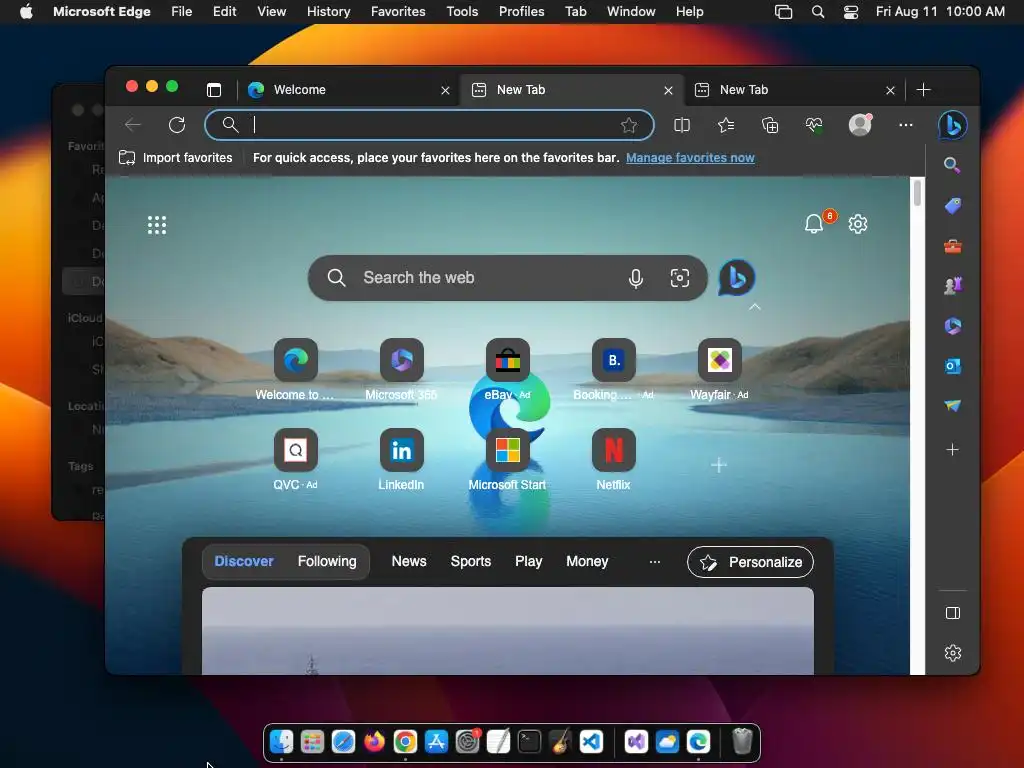Open sidebar settings gear at bottom

pos(952,653)
